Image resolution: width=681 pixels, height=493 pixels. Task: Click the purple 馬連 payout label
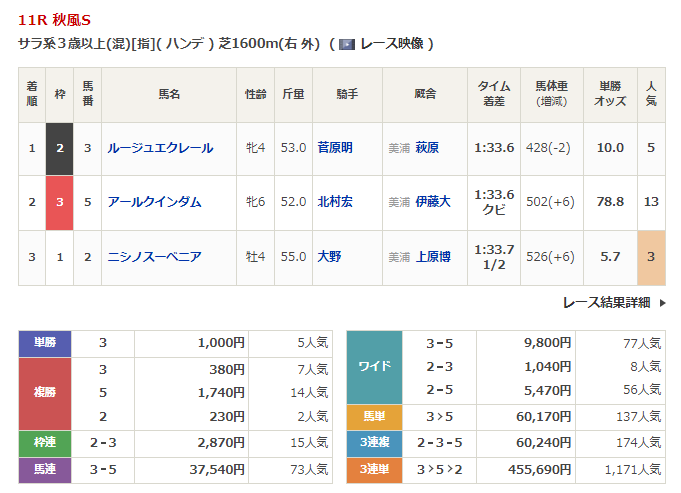[x=45, y=469]
